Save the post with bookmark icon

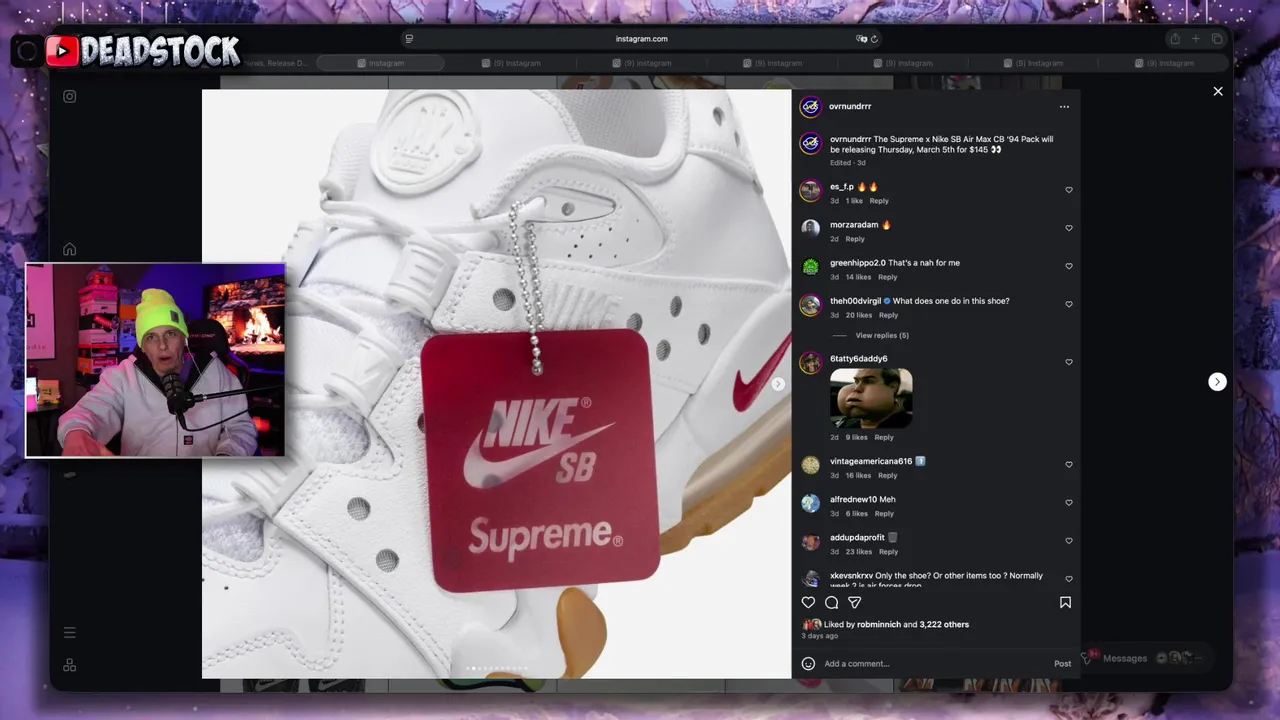(1065, 602)
